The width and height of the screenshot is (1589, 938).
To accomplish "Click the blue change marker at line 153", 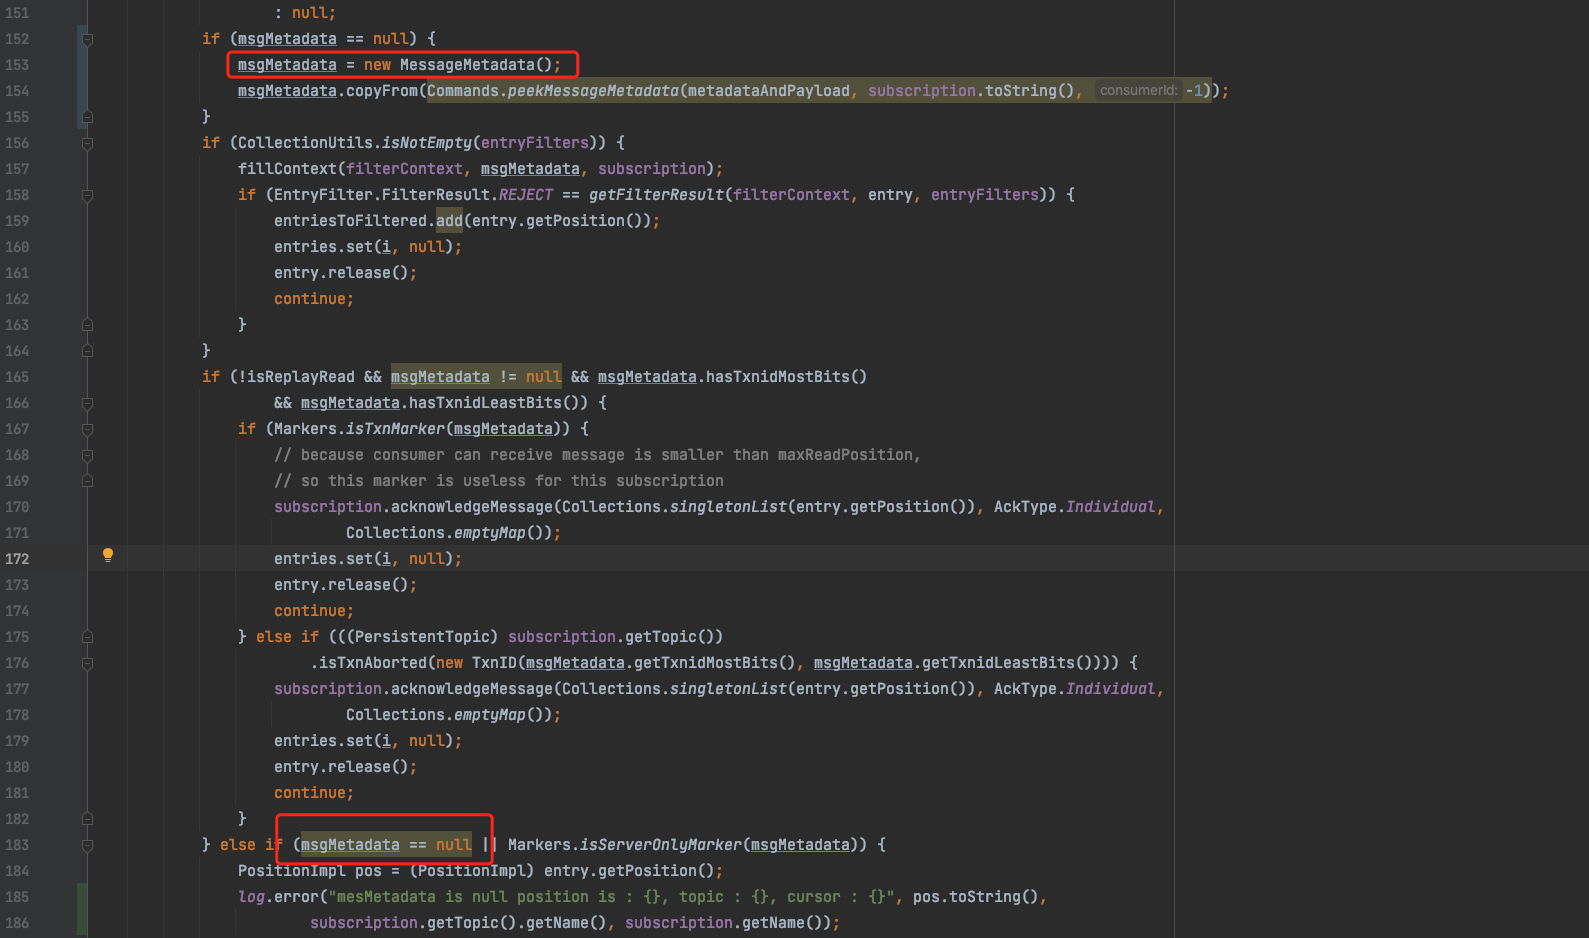I will [x=82, y=78].
